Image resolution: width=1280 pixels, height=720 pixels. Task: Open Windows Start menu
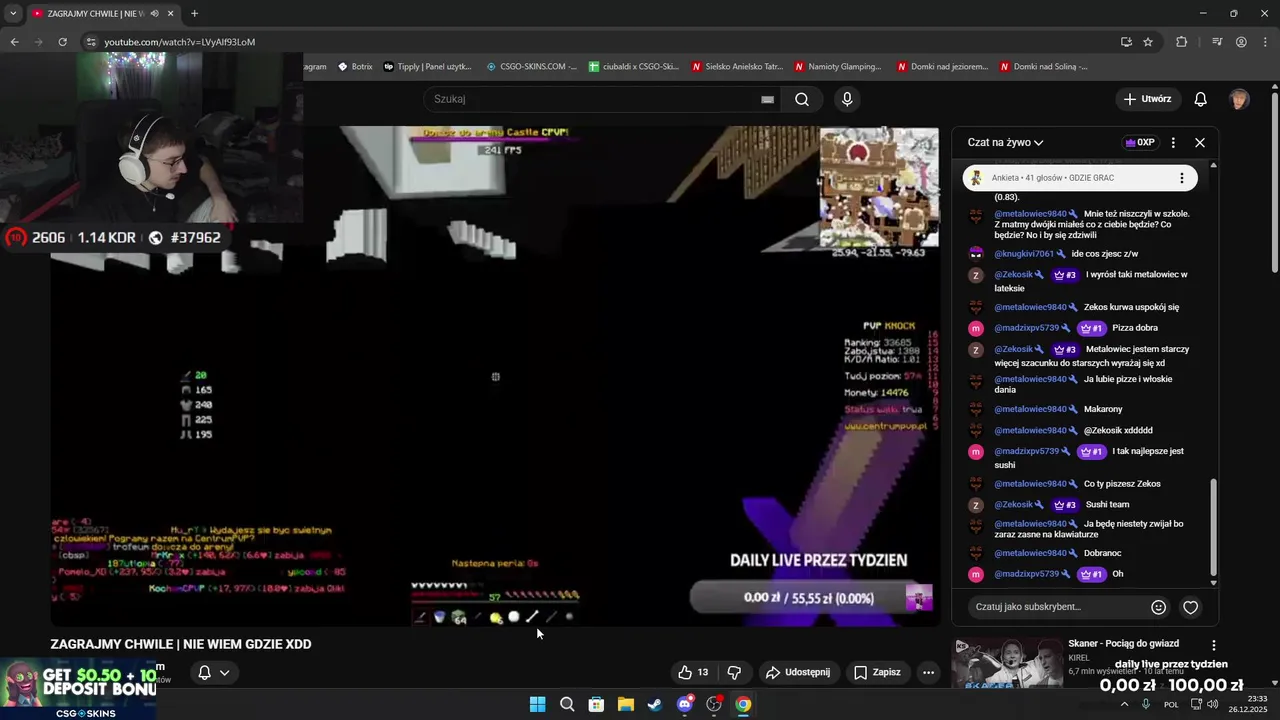click(537, 704)
